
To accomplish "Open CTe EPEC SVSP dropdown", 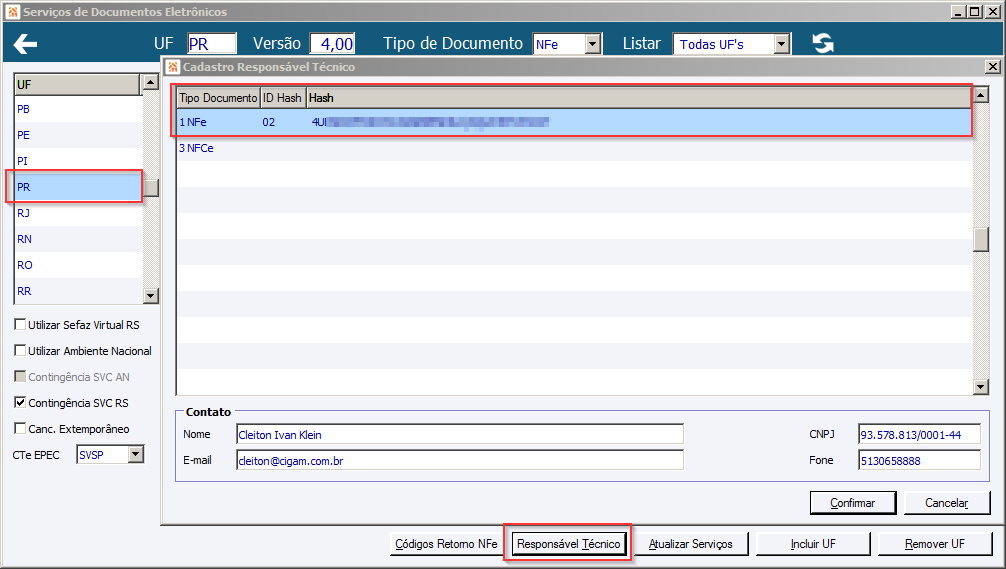I will coord(135,454).
